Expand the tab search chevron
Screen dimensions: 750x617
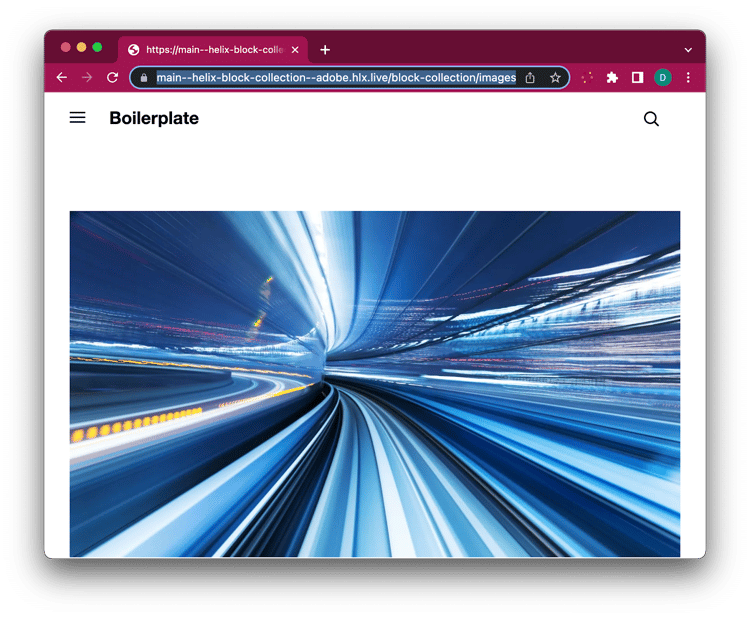(x=688, y=50)
